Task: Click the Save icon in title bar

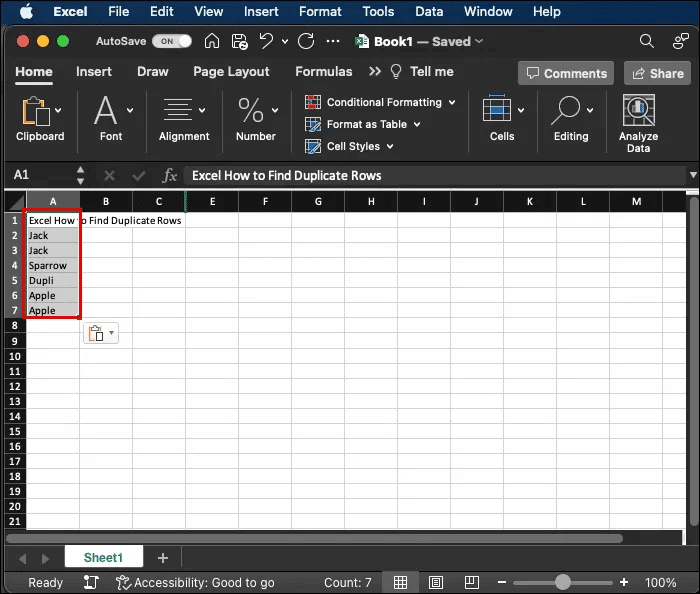Action: [239, 42]
